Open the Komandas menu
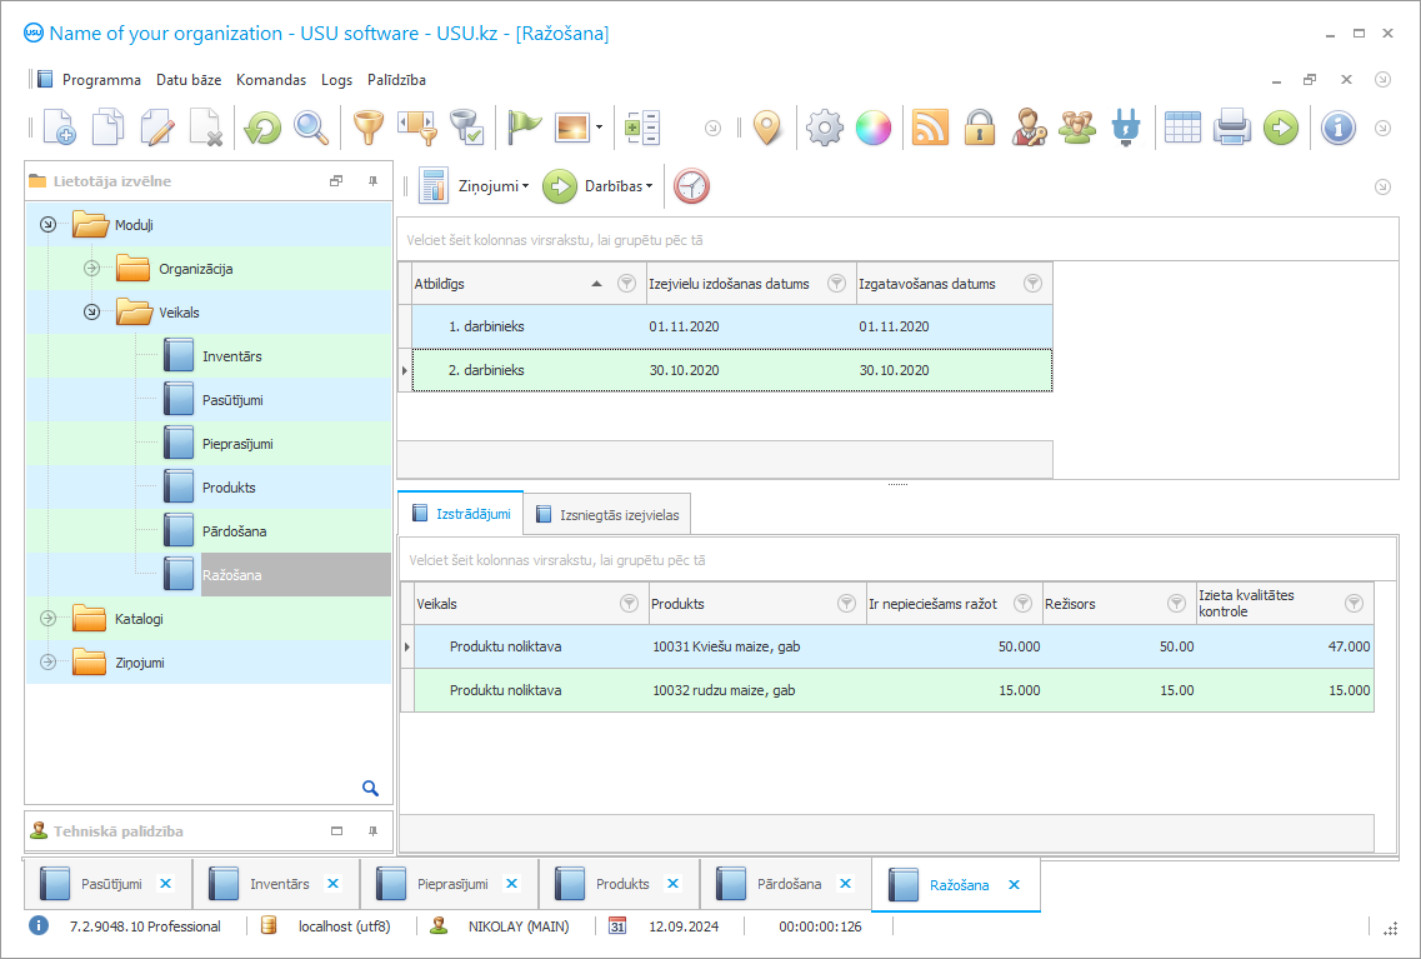This screenshot has width=1421, height=959. (x=271, y=80)
